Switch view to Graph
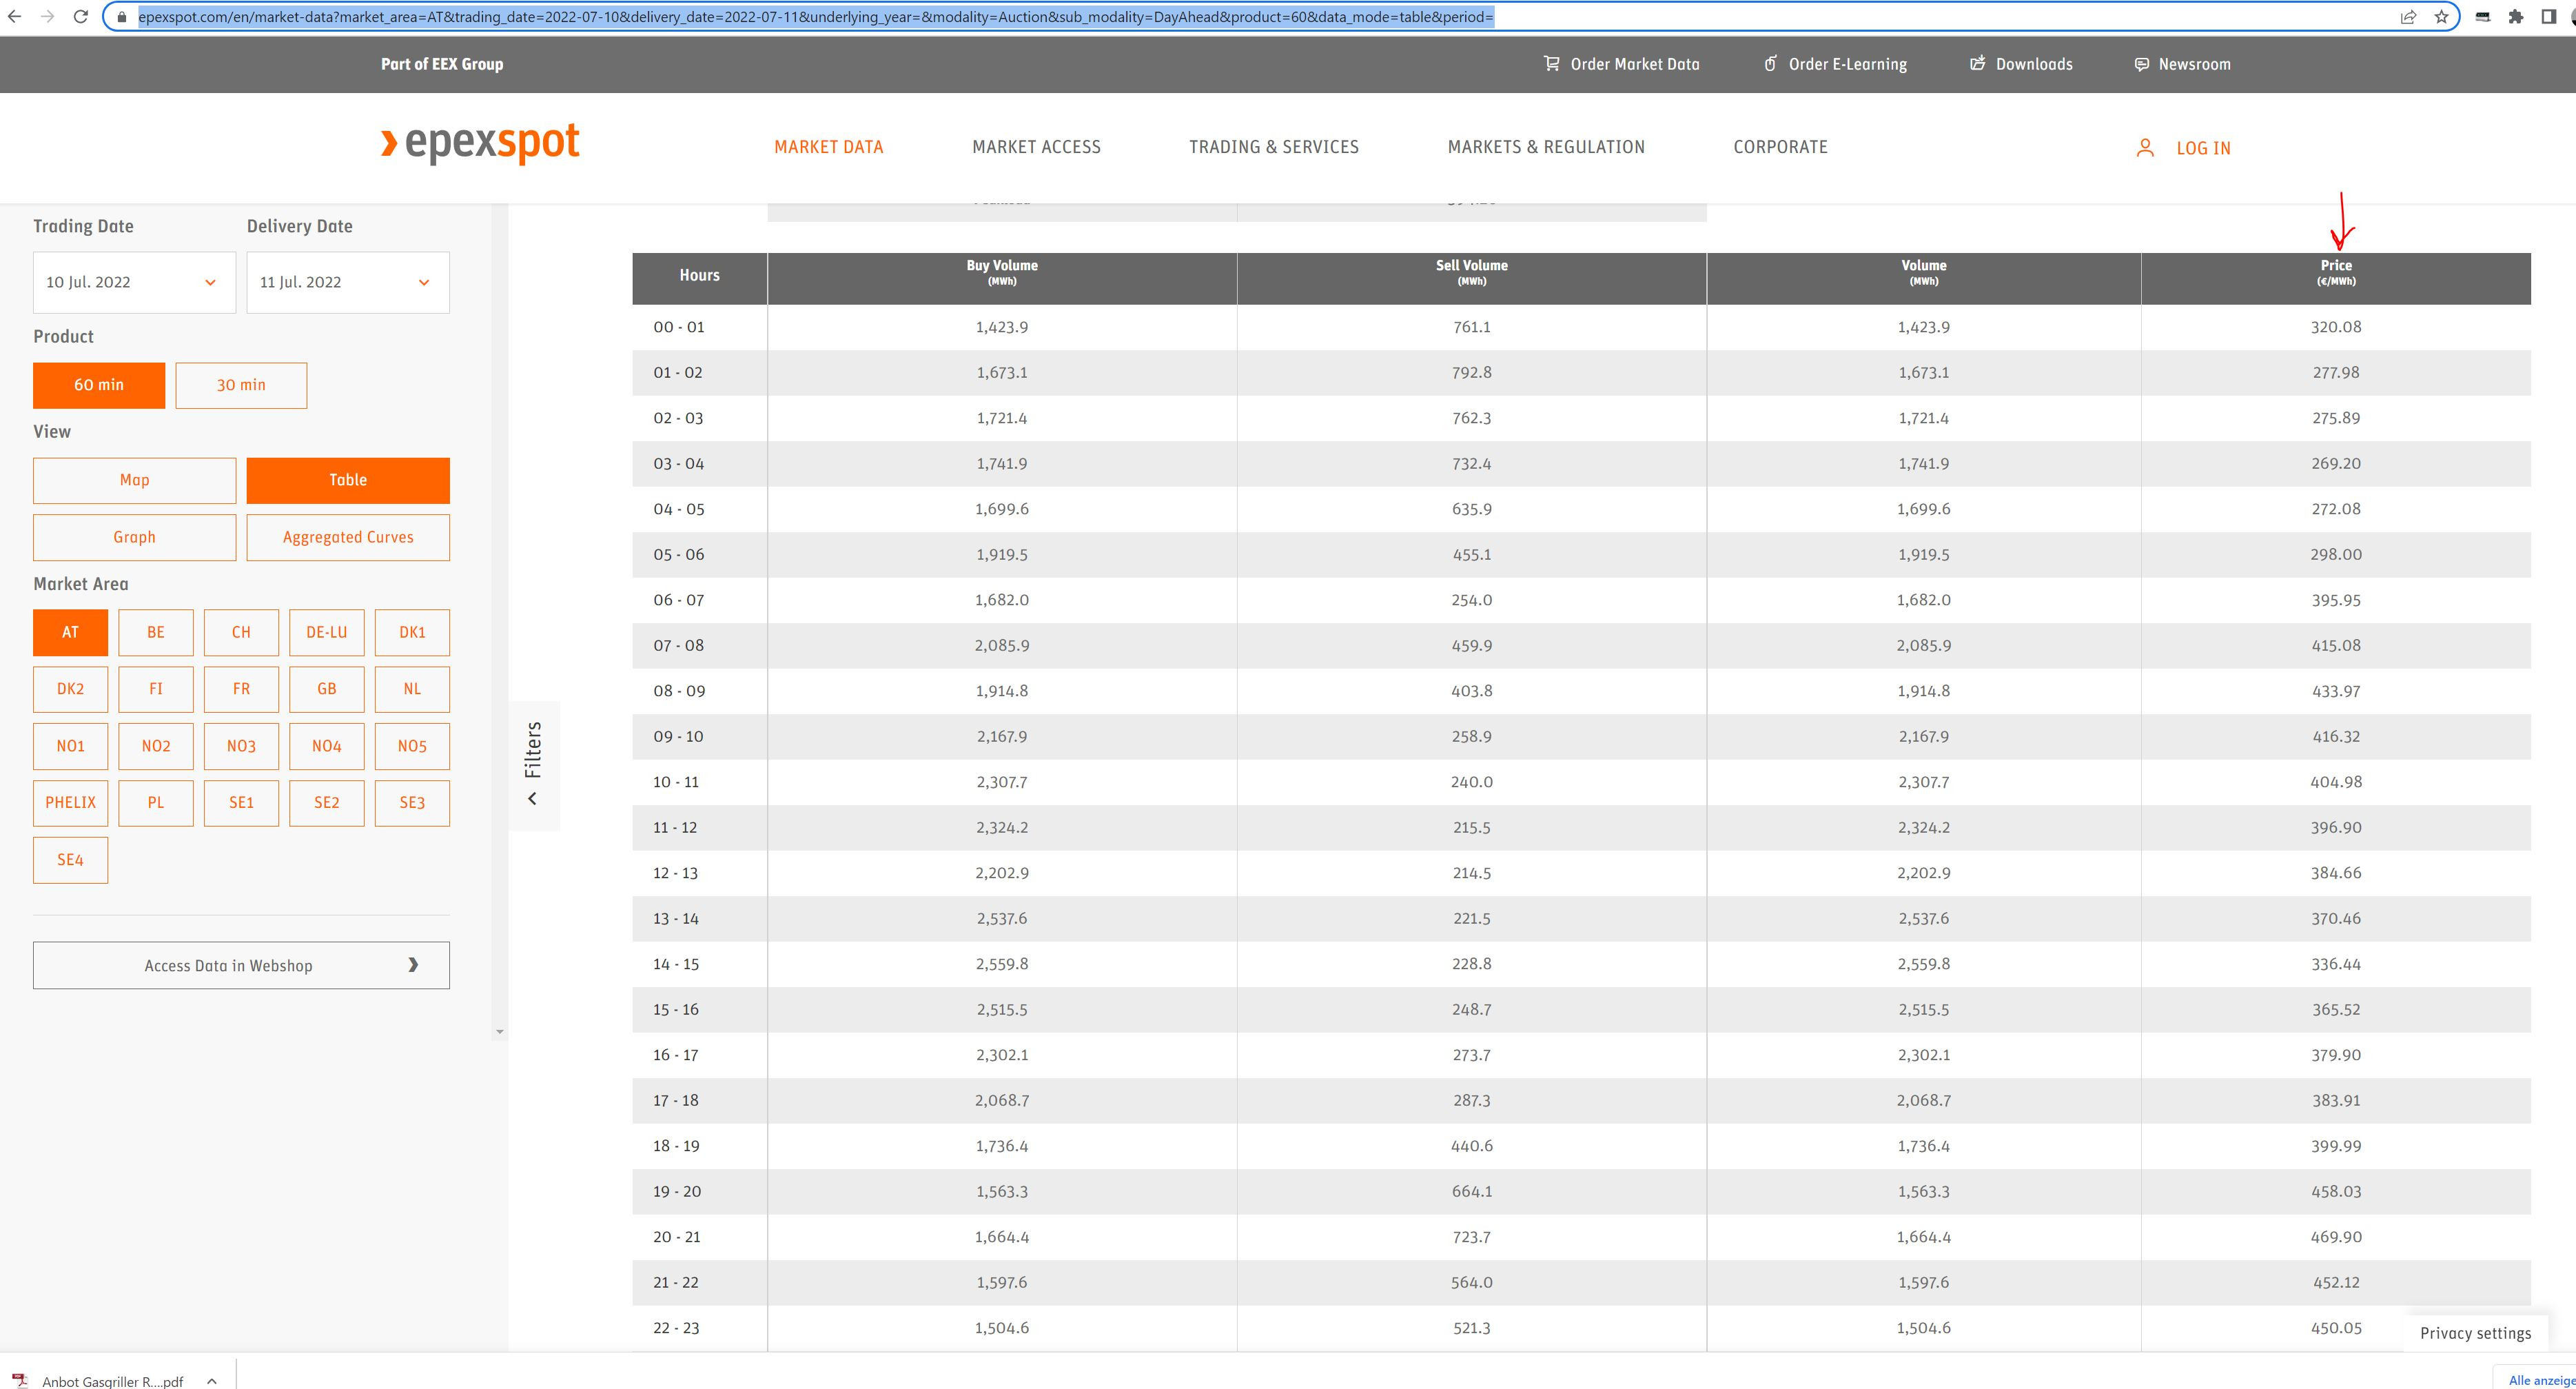 click(x=134, y=537)
